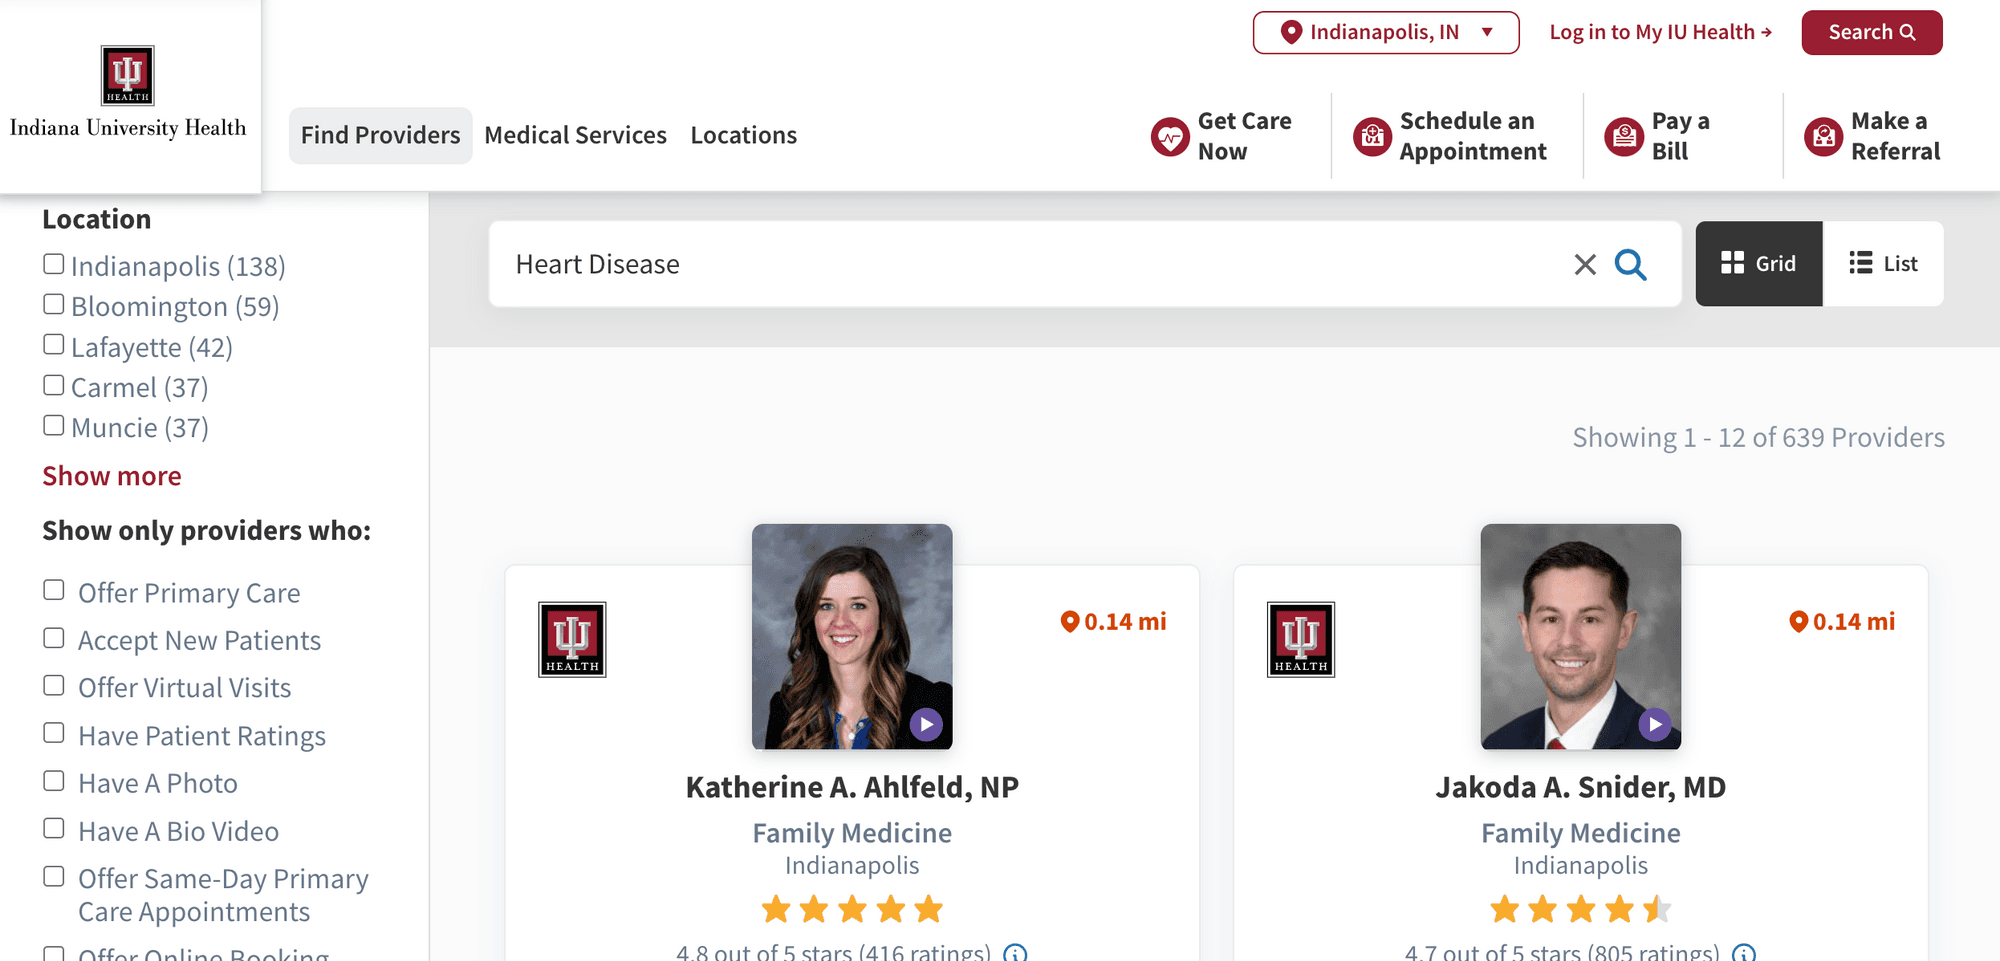Clear the Heart Disease search text
The width and height of the screenshot is (2000, 961).
click(1584, 265)
